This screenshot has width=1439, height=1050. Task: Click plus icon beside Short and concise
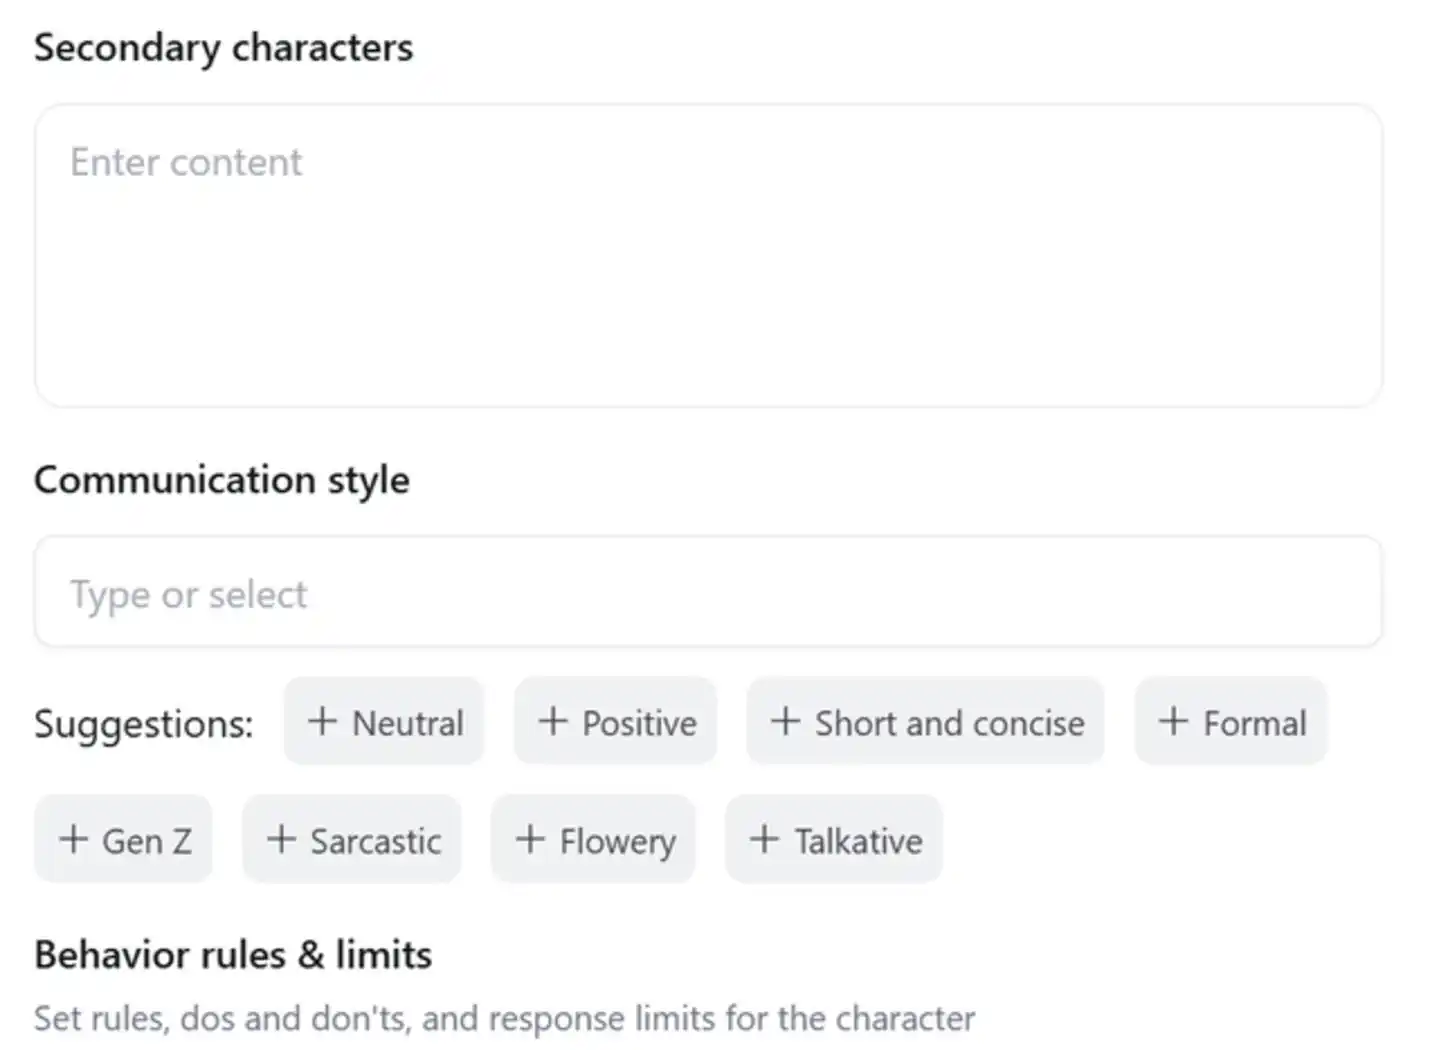785,721
